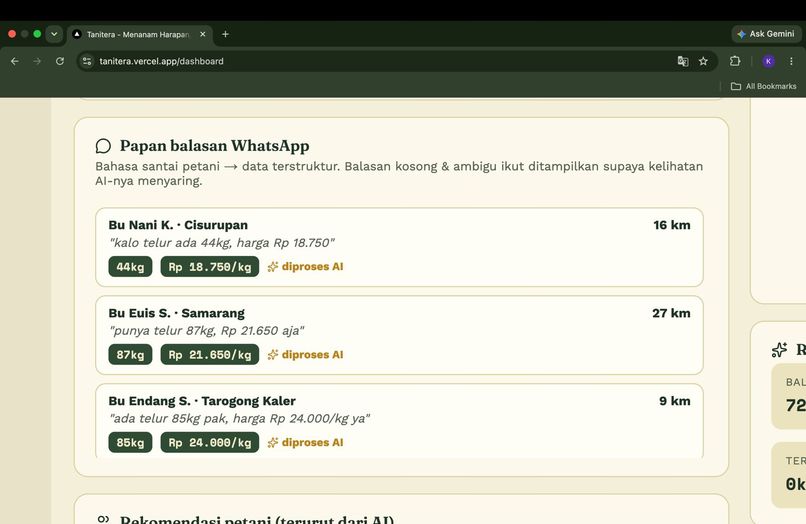
Task: Click the browser back arrow
Action: (15, 61)
